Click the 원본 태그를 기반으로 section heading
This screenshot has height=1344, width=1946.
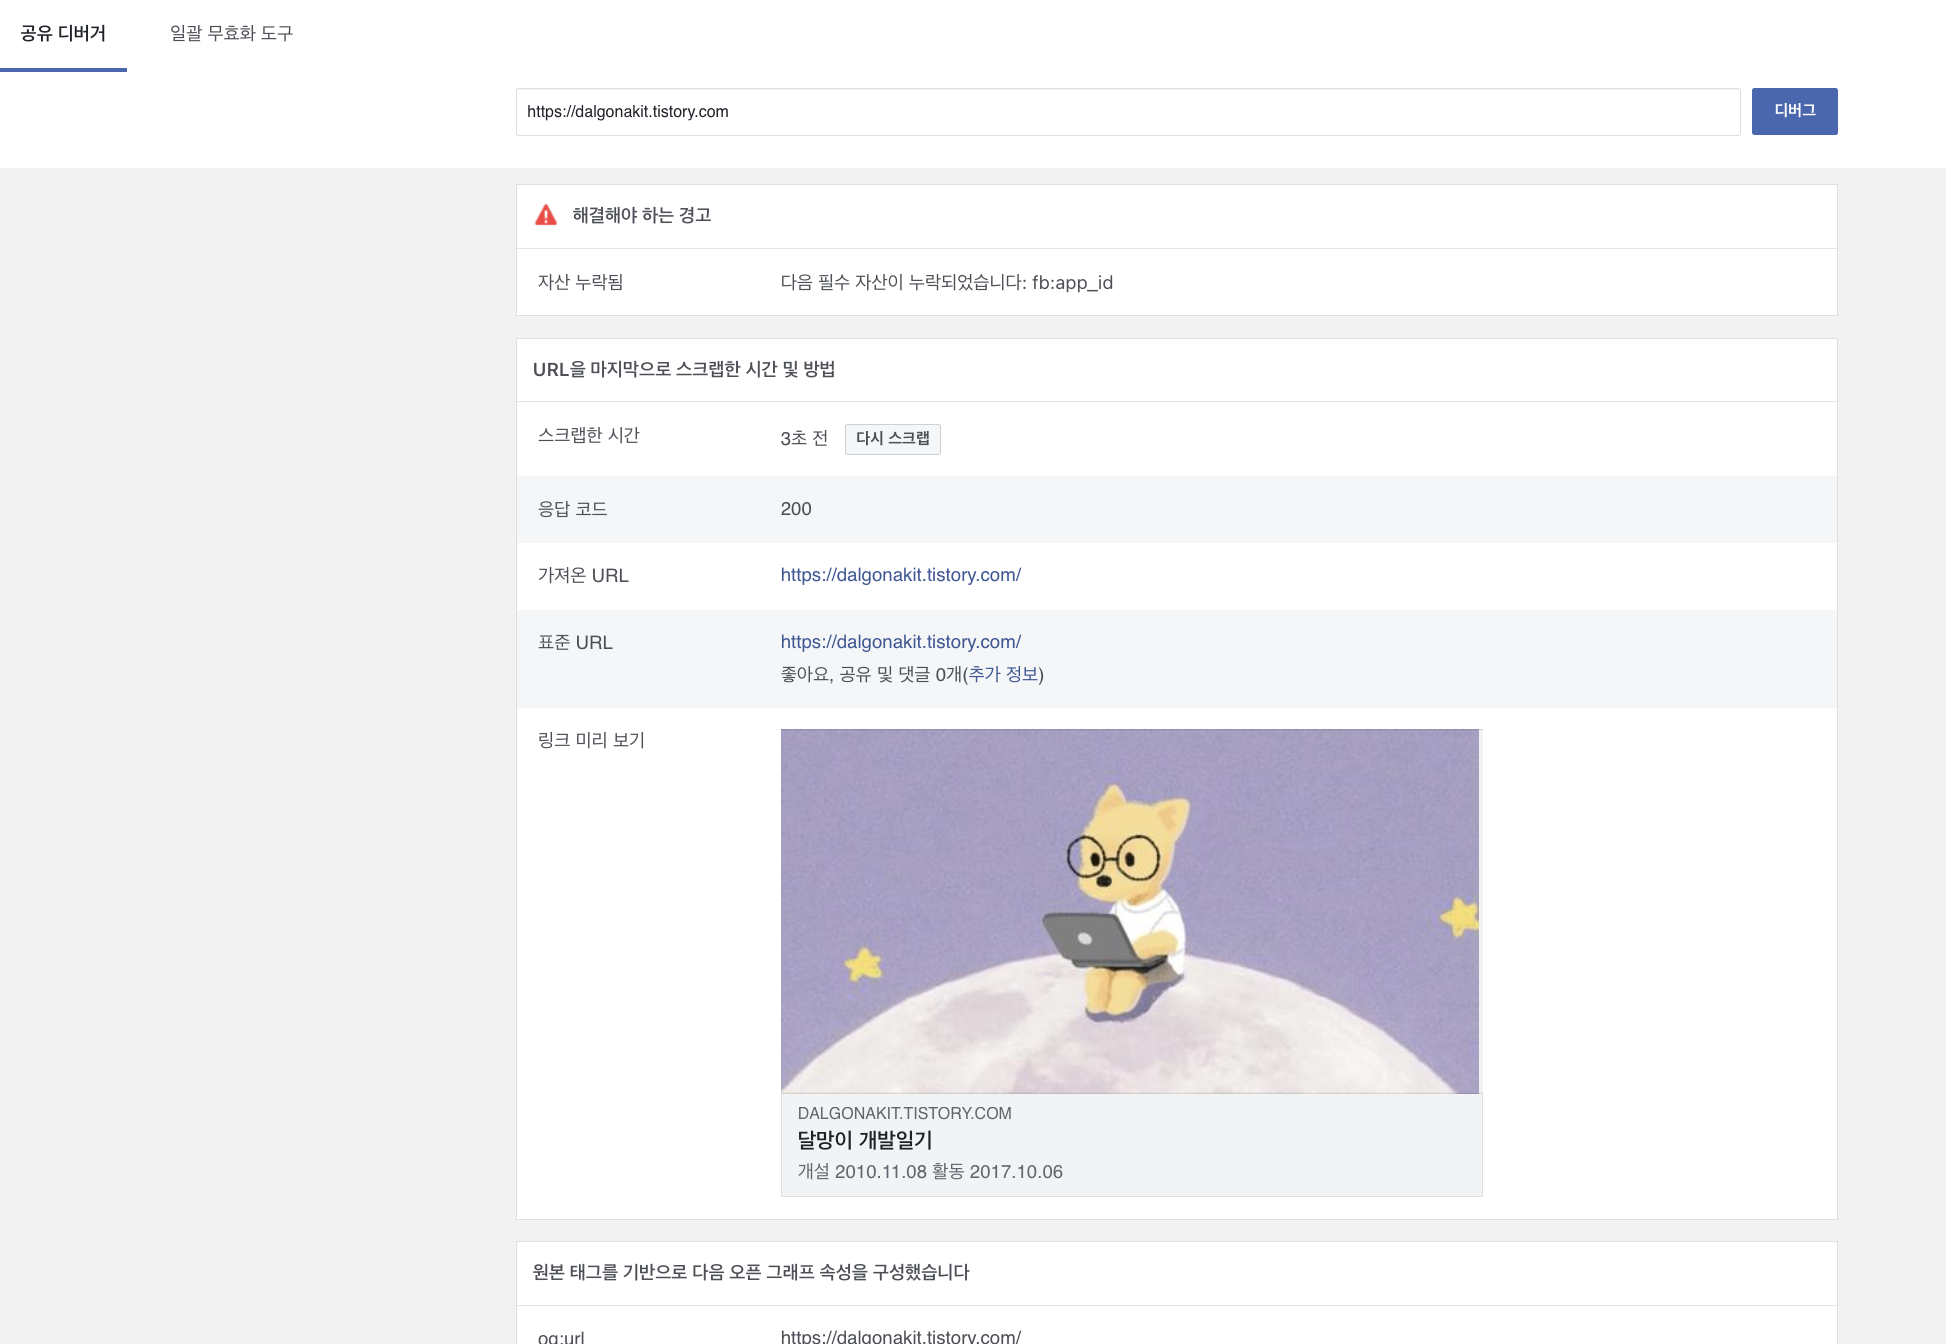(751, 1272)
